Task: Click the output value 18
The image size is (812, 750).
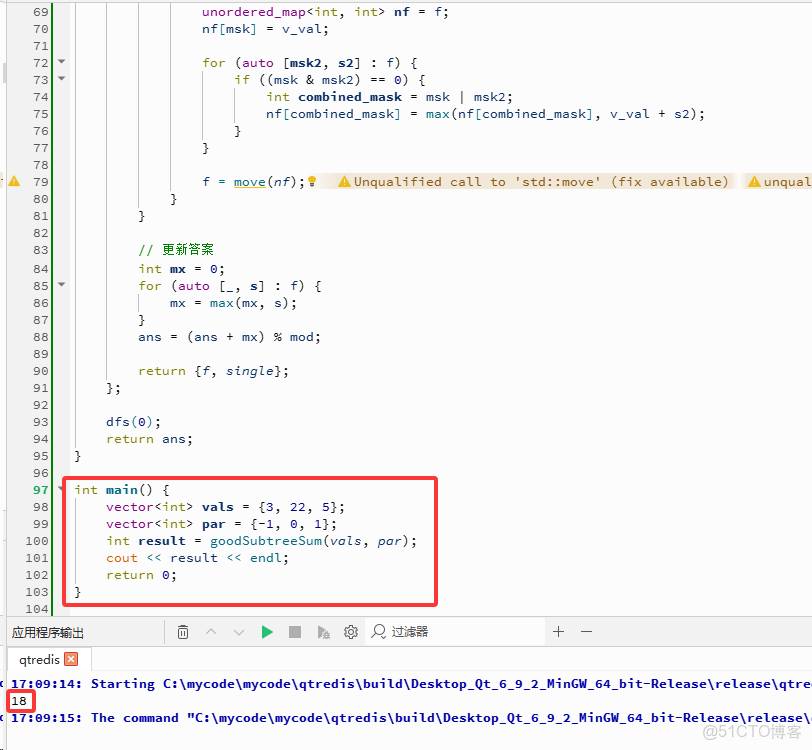Action: pos(19,701)
